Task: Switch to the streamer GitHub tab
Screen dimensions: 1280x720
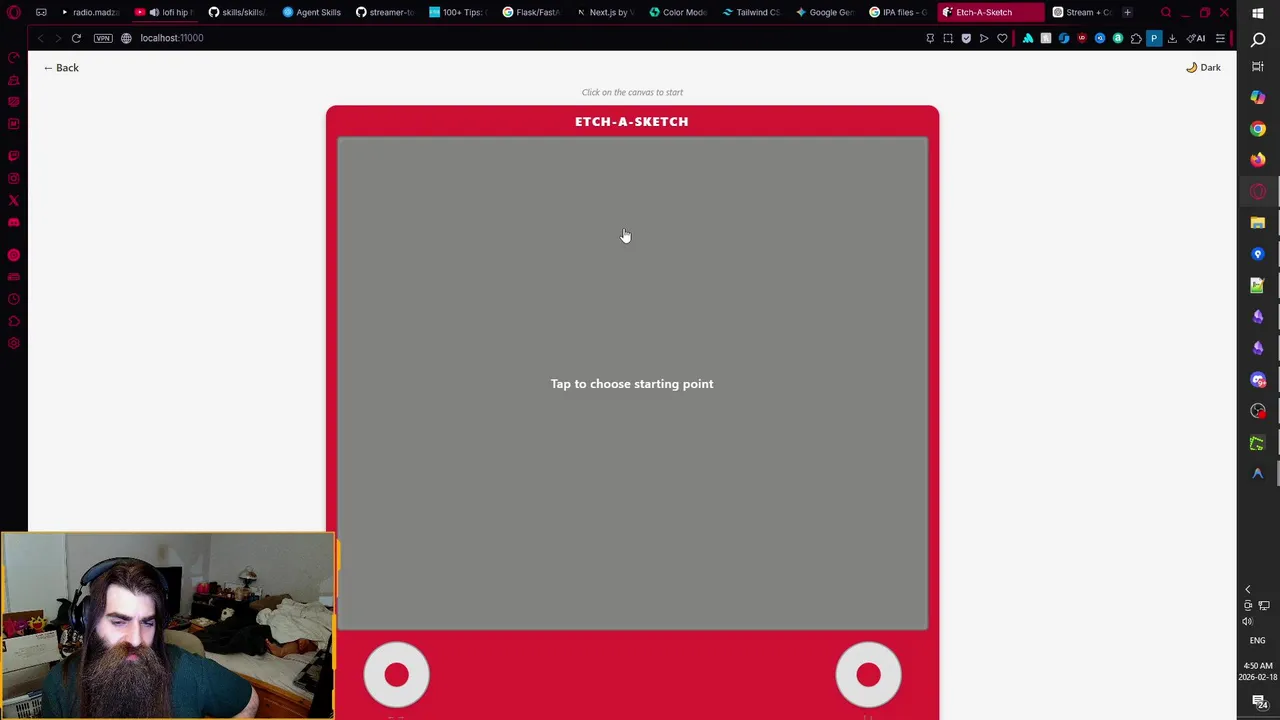Action: (x=386, y=12)
